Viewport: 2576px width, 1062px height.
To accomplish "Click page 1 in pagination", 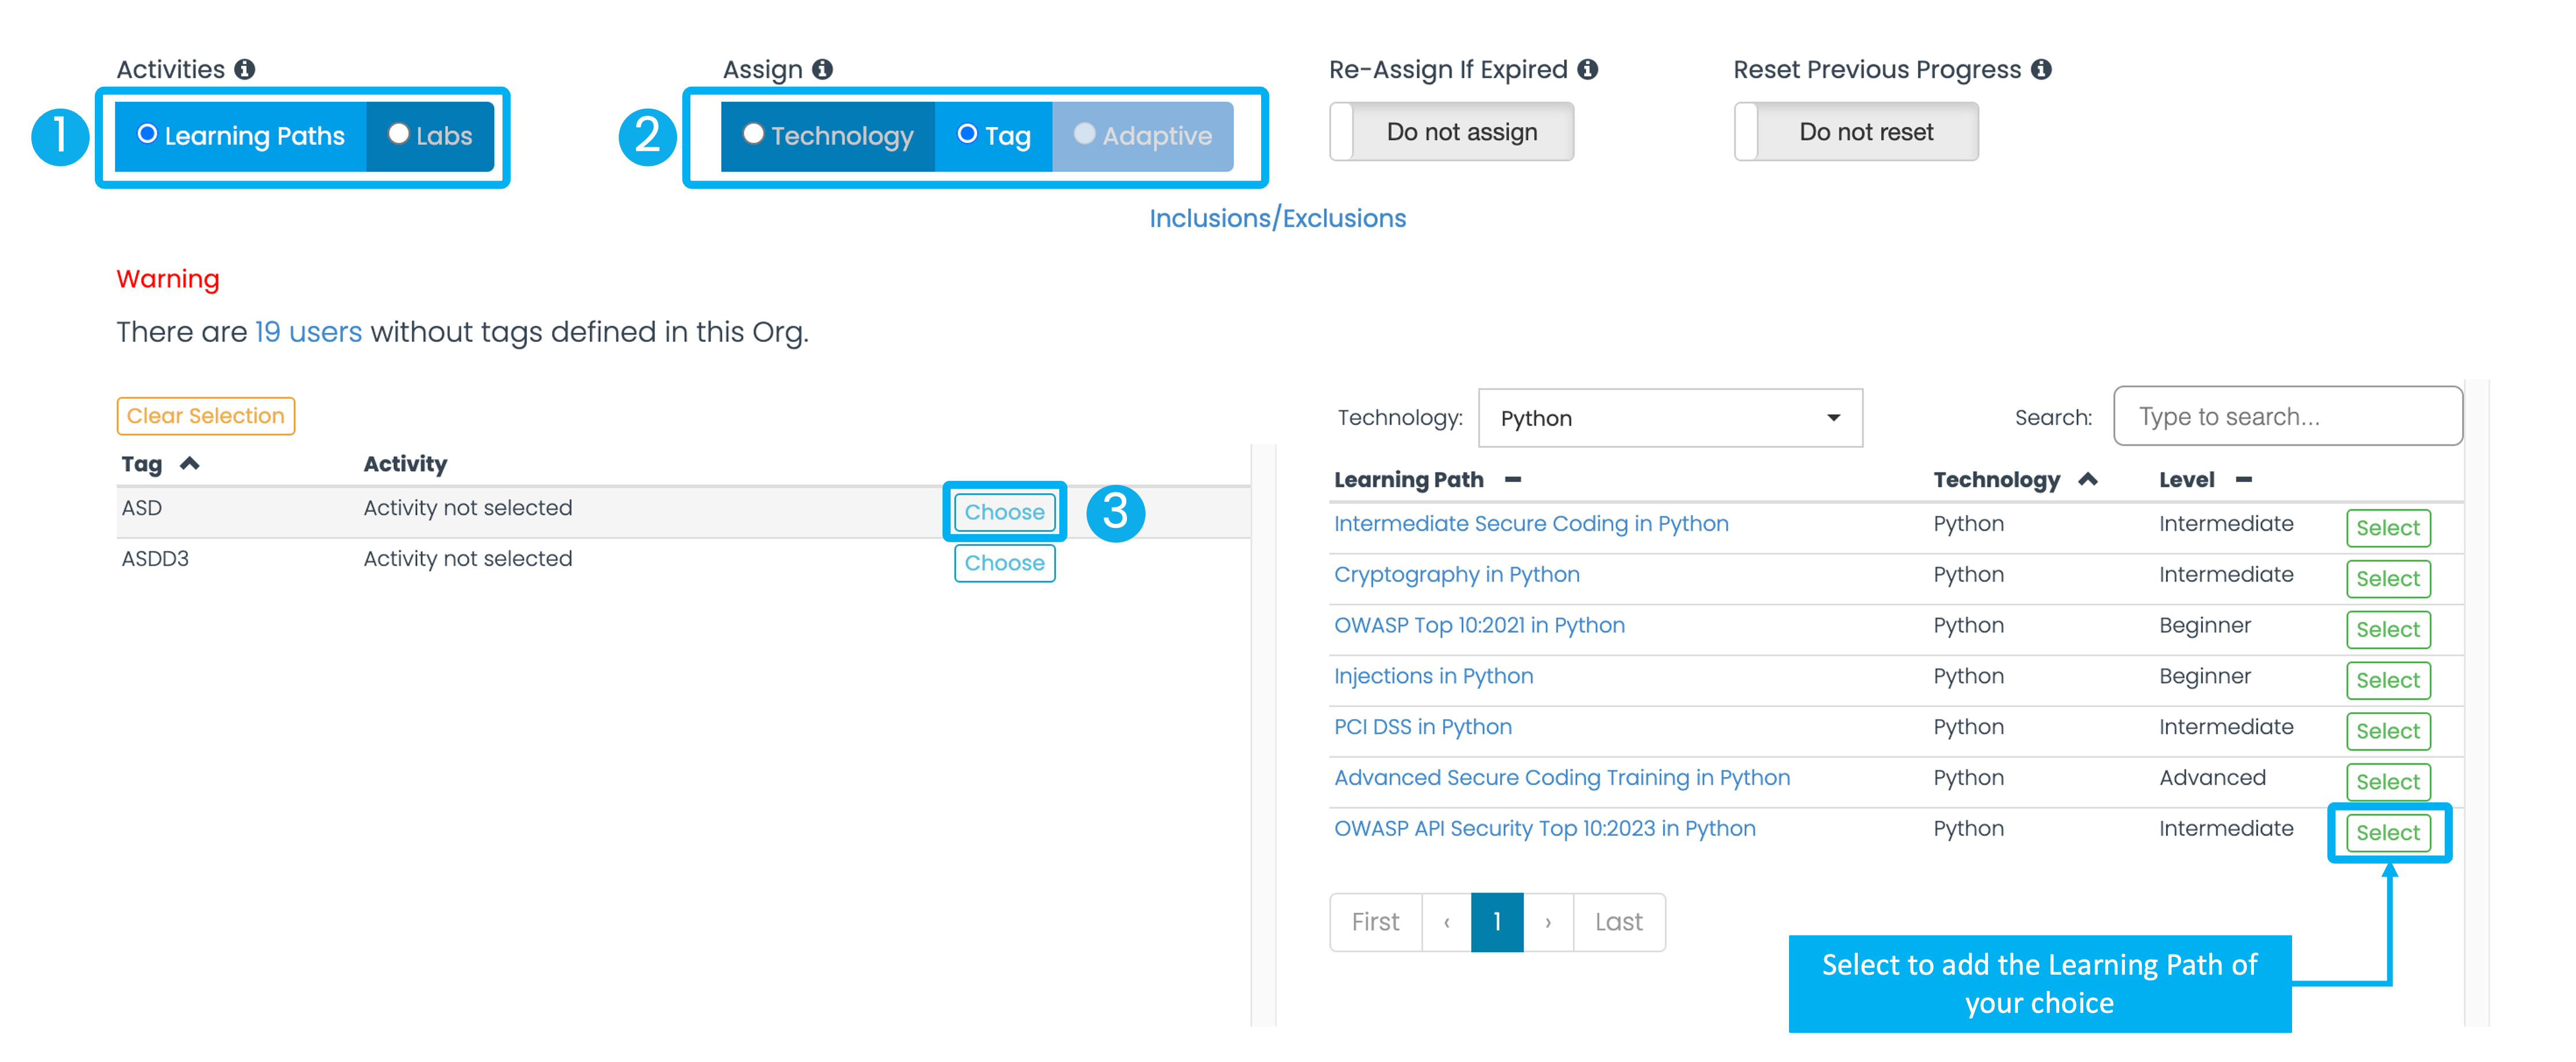I will [x=1497, y=922].
